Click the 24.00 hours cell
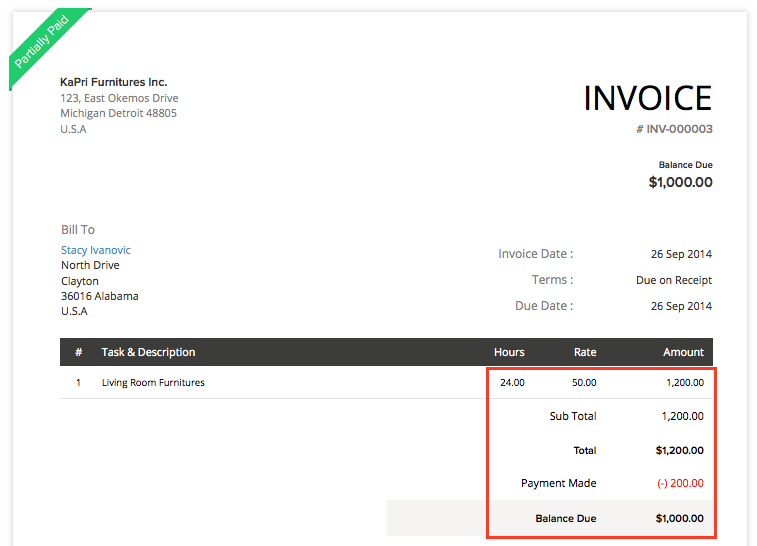Viewport: 757px width, 546px height. coord(512,382)
